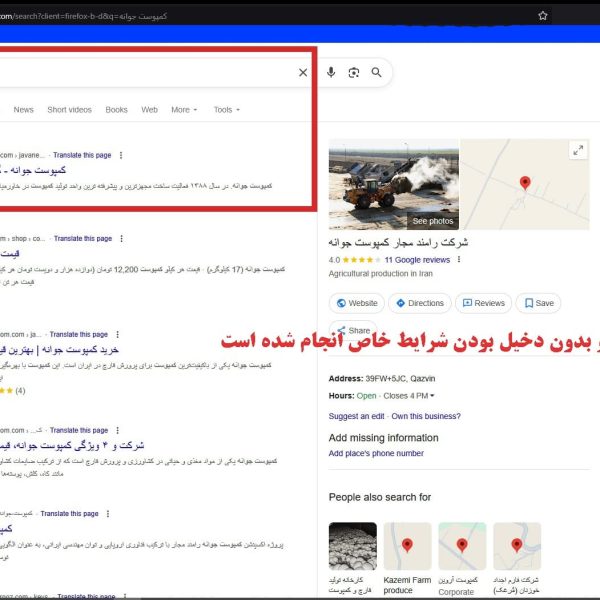Viewport: 600px width, 600px height.
Task: Open options menu for the javane result
Action: tap(121, 155)
